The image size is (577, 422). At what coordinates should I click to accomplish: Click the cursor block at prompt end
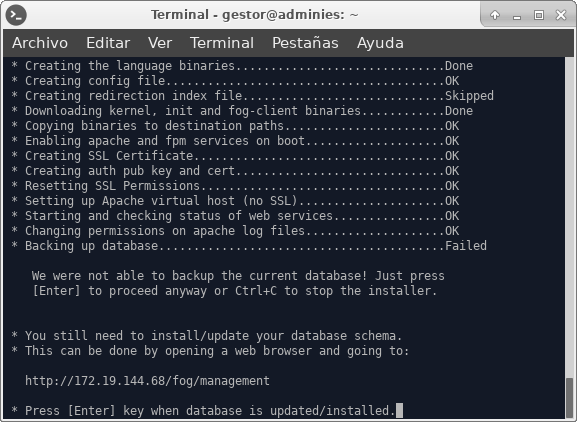[399, 410]
